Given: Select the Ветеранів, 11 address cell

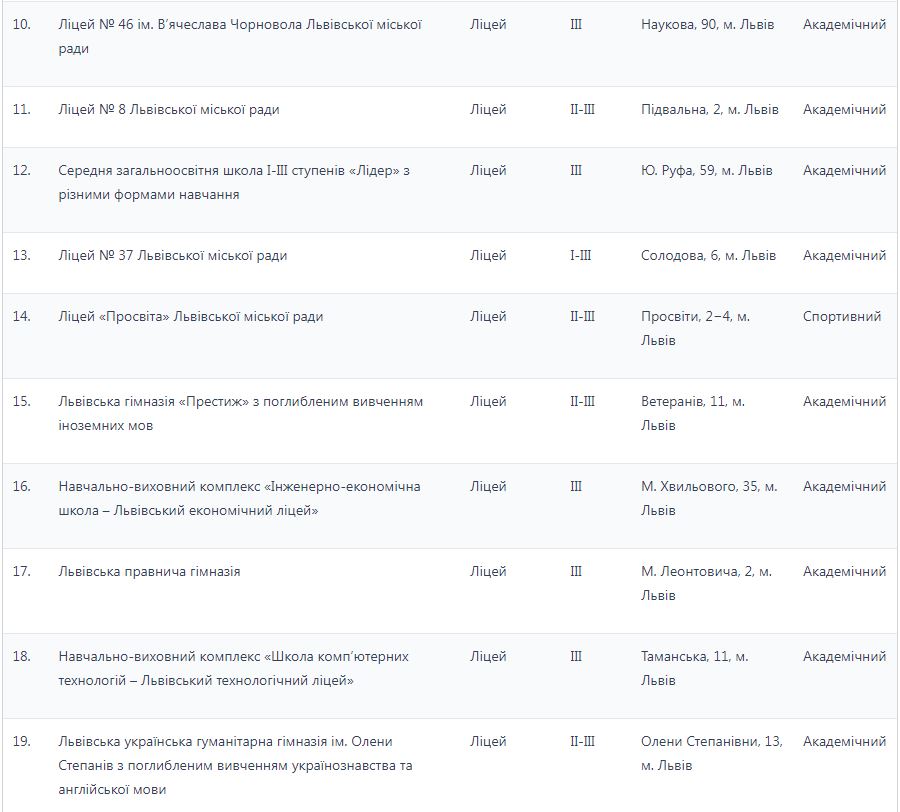Looking at the screenshot, I should (x=693, y=413).
